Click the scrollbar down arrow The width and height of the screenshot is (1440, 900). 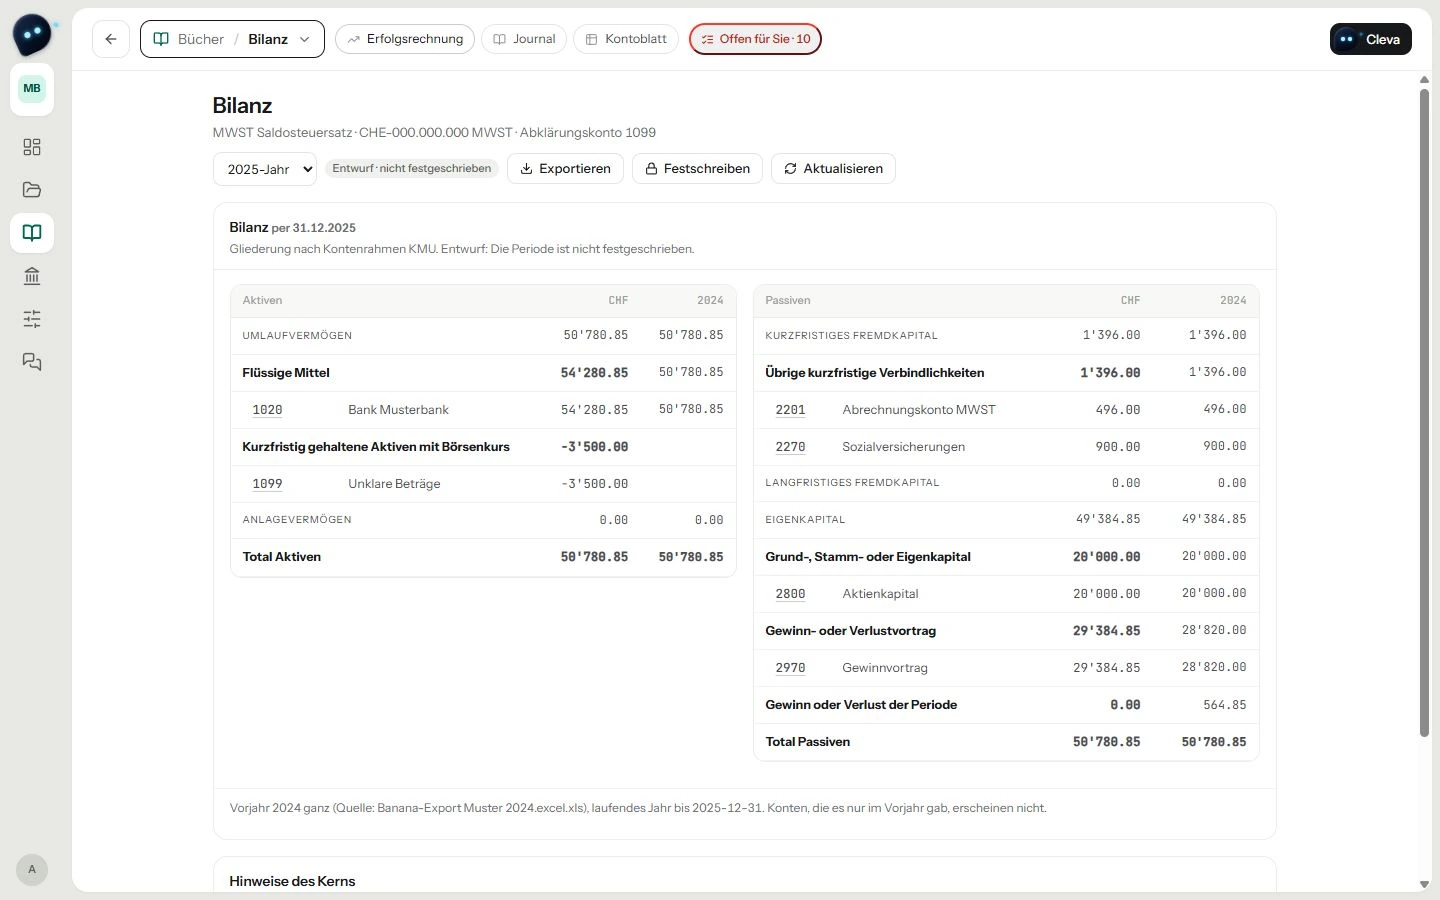coord(1424,884)
